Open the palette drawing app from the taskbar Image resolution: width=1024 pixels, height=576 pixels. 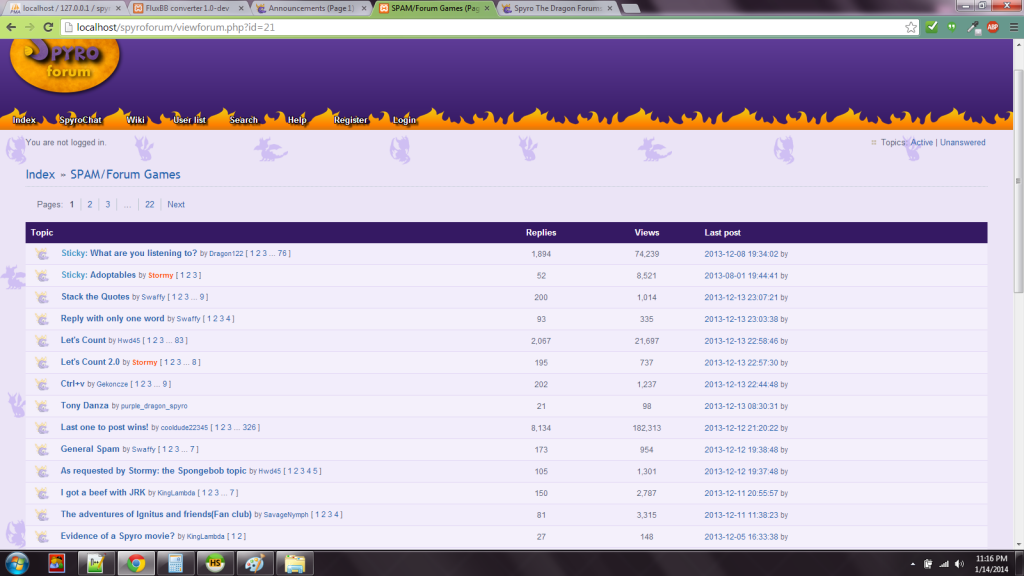click(255, 562)
